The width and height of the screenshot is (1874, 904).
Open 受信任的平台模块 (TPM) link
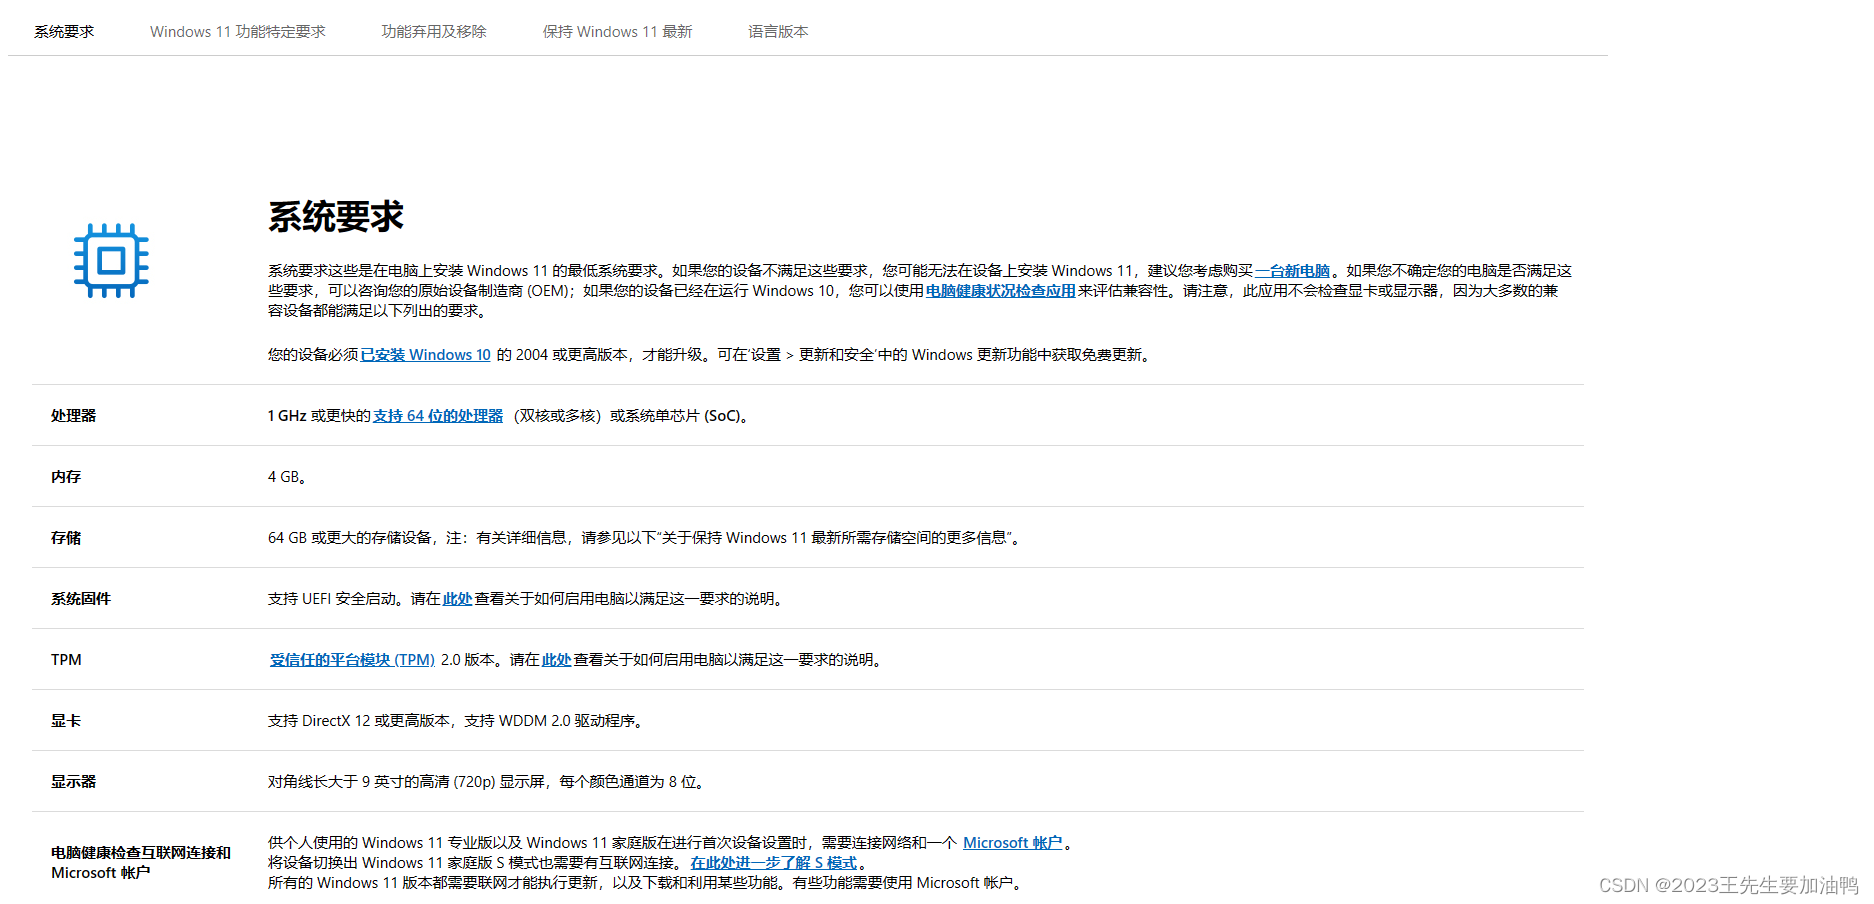(x=352, y=660)
